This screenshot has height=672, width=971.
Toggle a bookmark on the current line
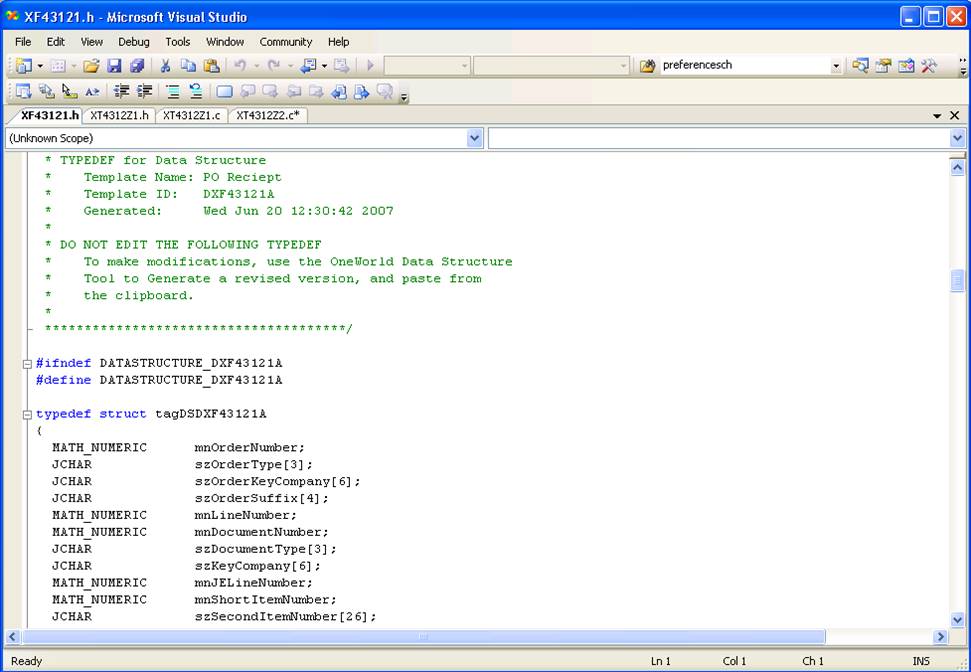(224, 92)
